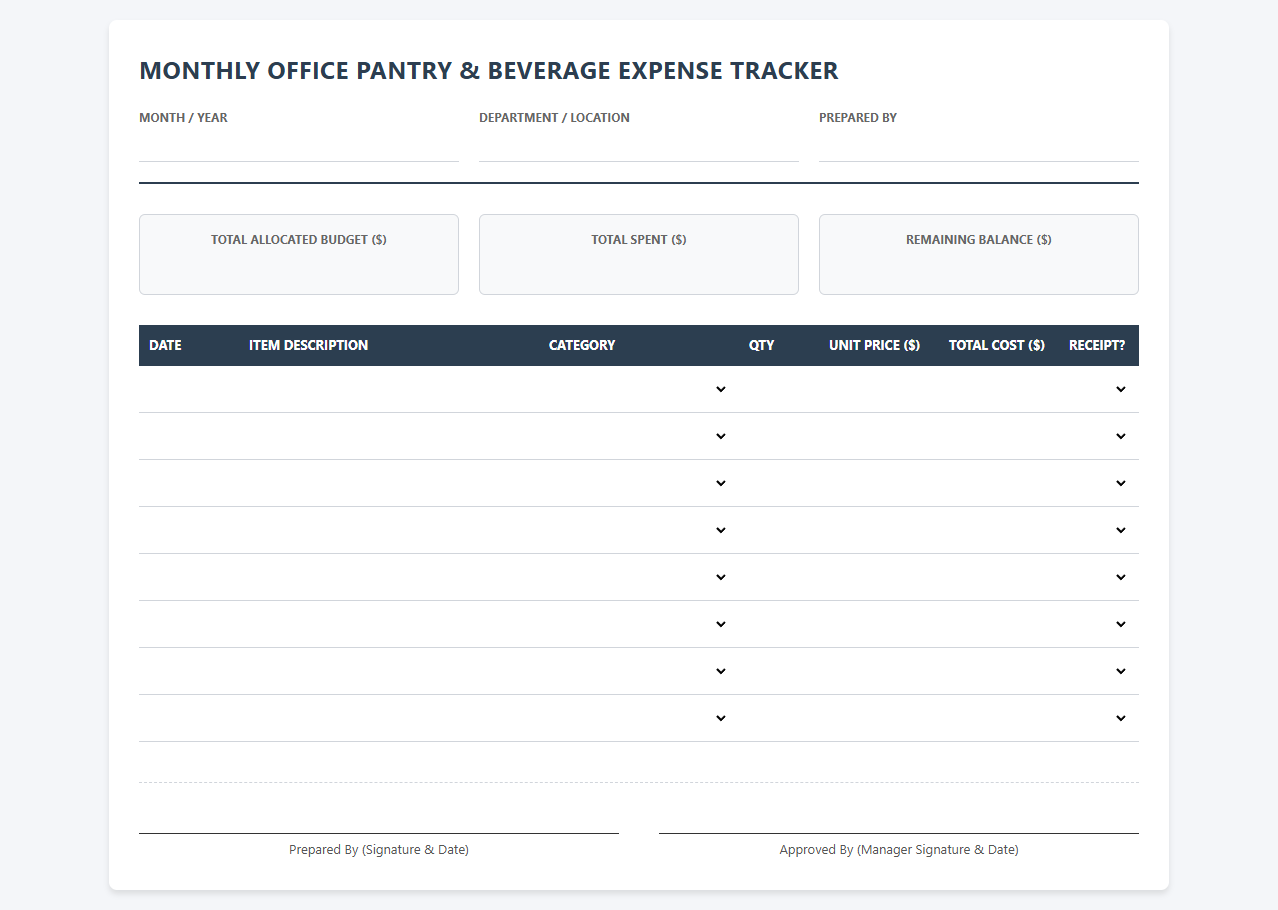Image resolution: width=1278 pixels, height=910 pixels.
Task: Select the Total Cost ($) cell in the first row
Action: tap(999, 389)
